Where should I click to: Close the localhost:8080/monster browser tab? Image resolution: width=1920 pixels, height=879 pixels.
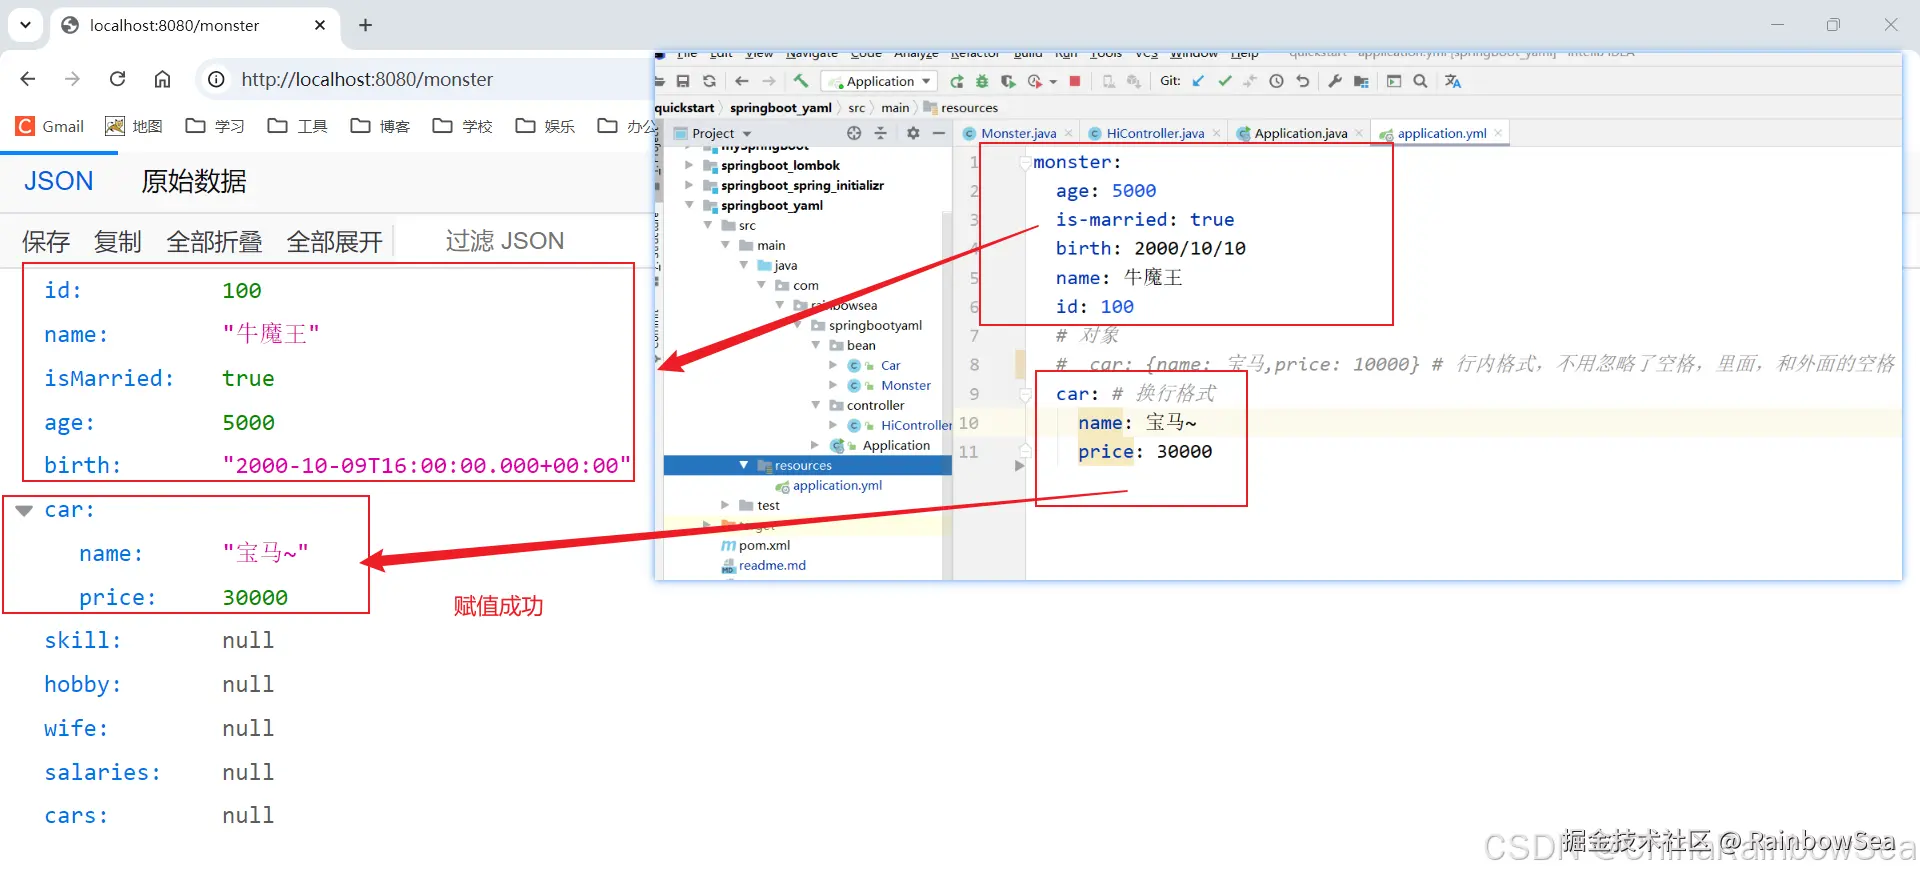pos(320,25)
